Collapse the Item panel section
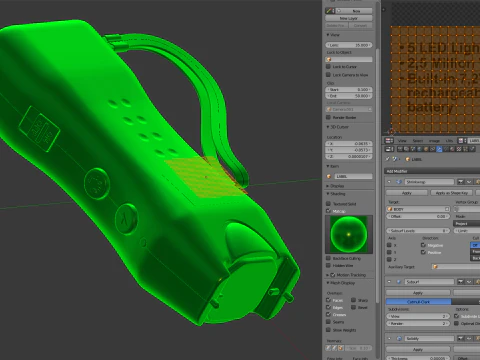Screen dimensions: 480x360 tap(328, 166)
